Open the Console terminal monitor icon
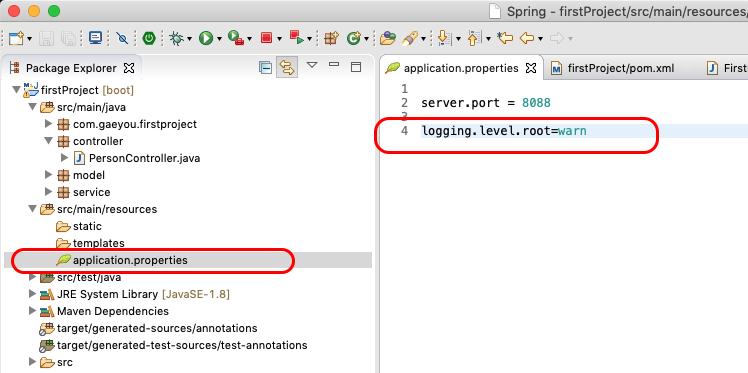Image resolution: width=748 pixels, height=373 pixels. pyautogui.click(x=95, y=38)
